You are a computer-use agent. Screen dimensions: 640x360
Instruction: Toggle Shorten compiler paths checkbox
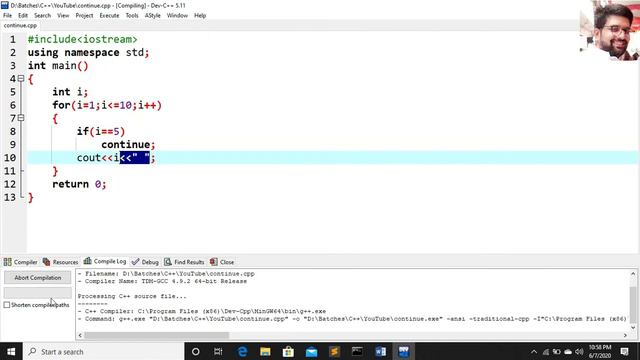pos(7,305)
